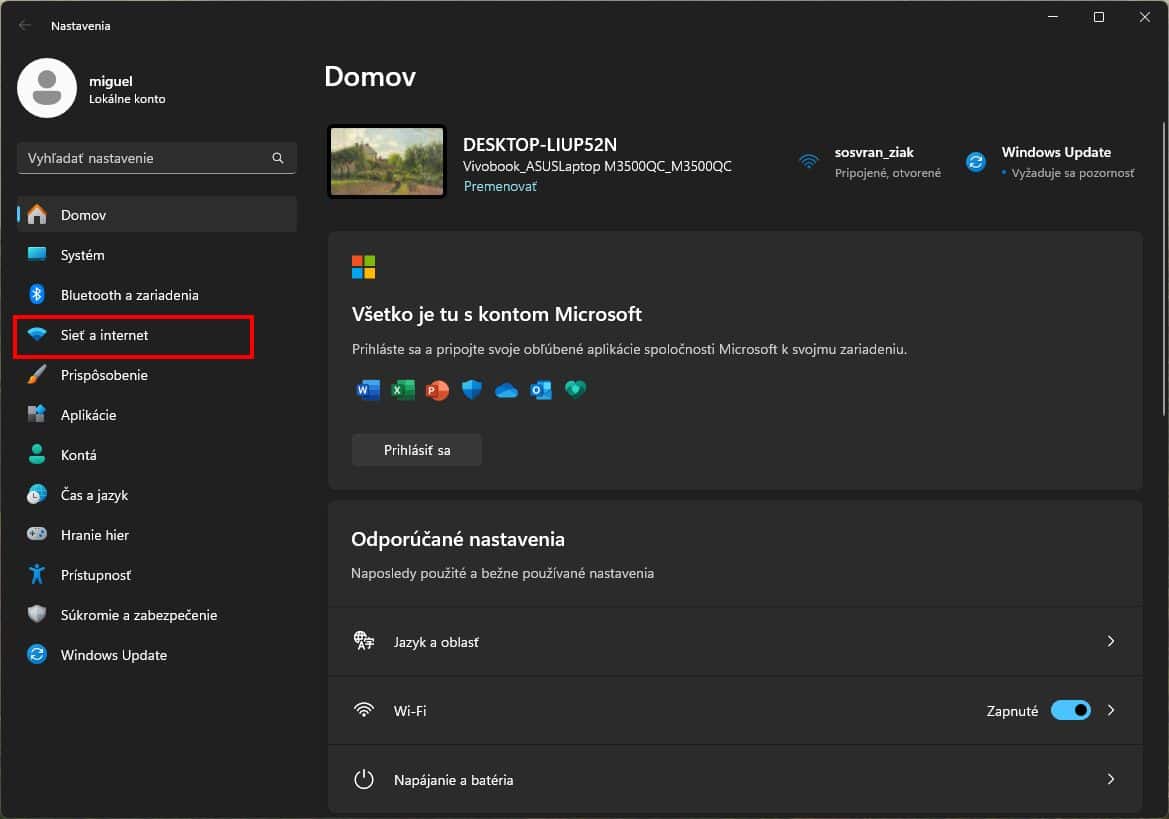The height and width of the screenshot is (819, 1169).
Task: Open Windows Update status in header
Action: coord(1050,162)
